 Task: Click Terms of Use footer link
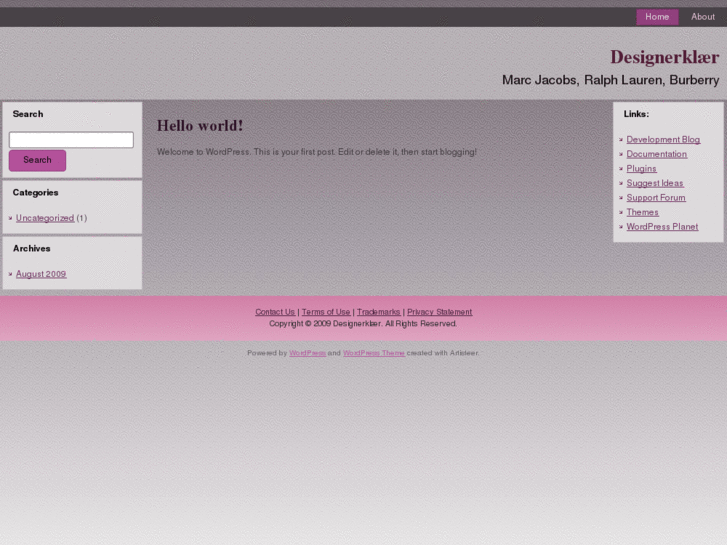click(326, 312)
